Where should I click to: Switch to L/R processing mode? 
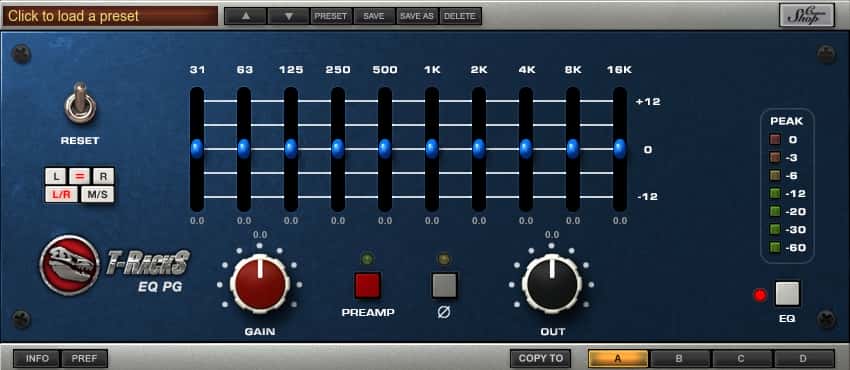pyautogui.click(x=61, y=194)
